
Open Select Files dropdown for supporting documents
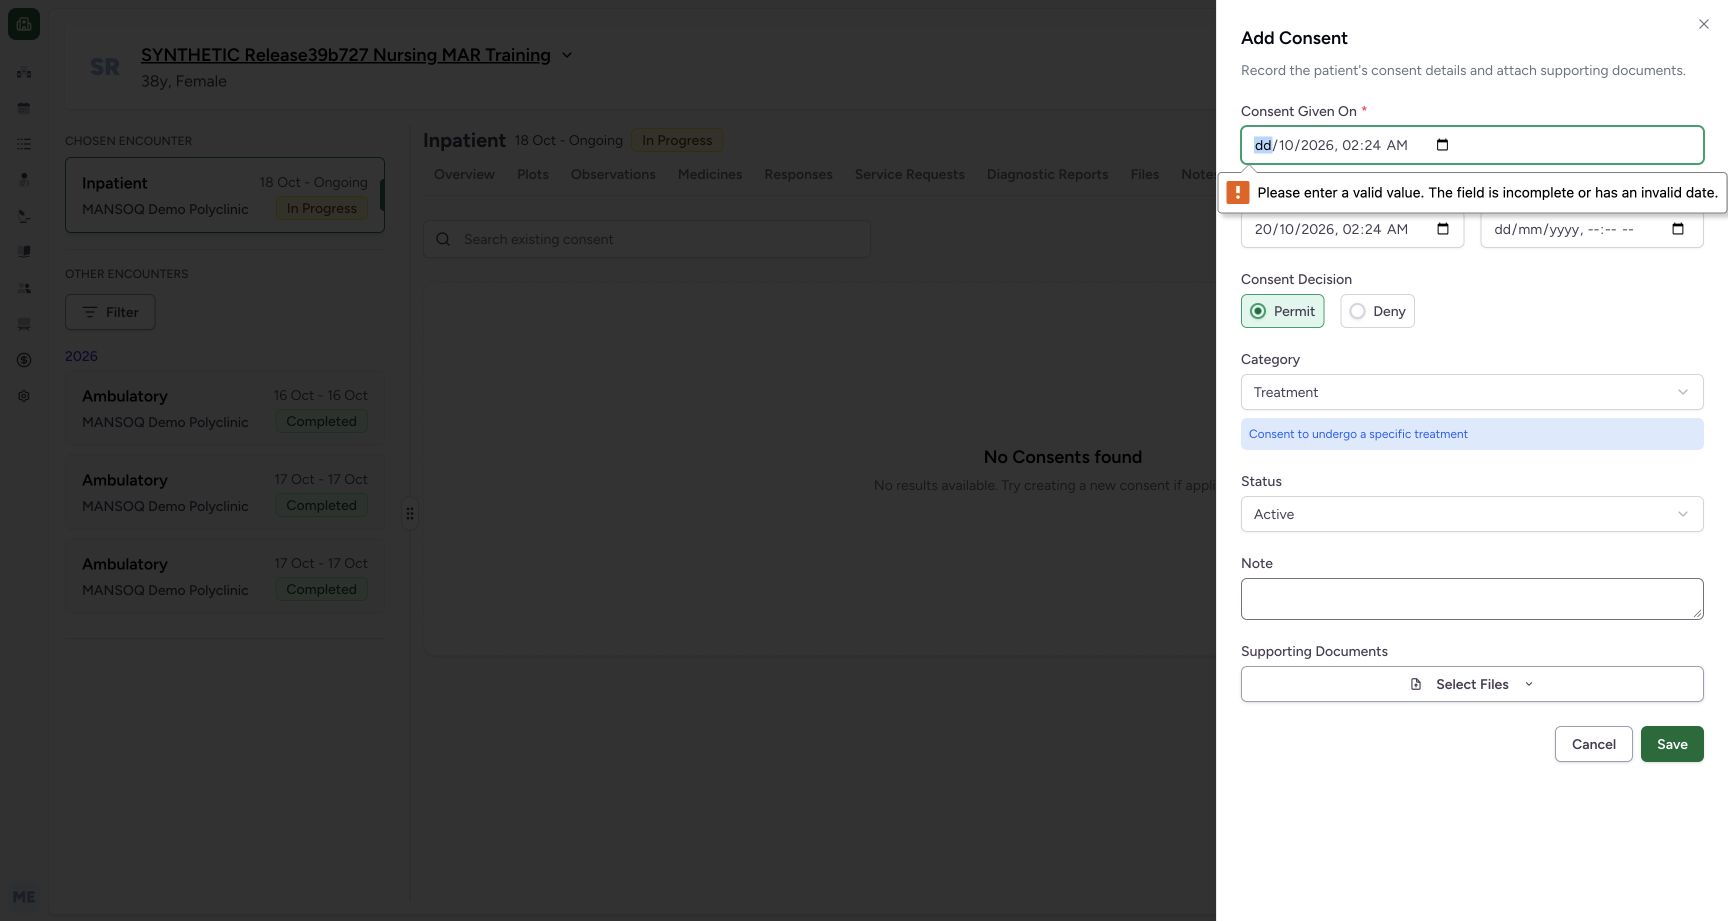point(1472,684)
